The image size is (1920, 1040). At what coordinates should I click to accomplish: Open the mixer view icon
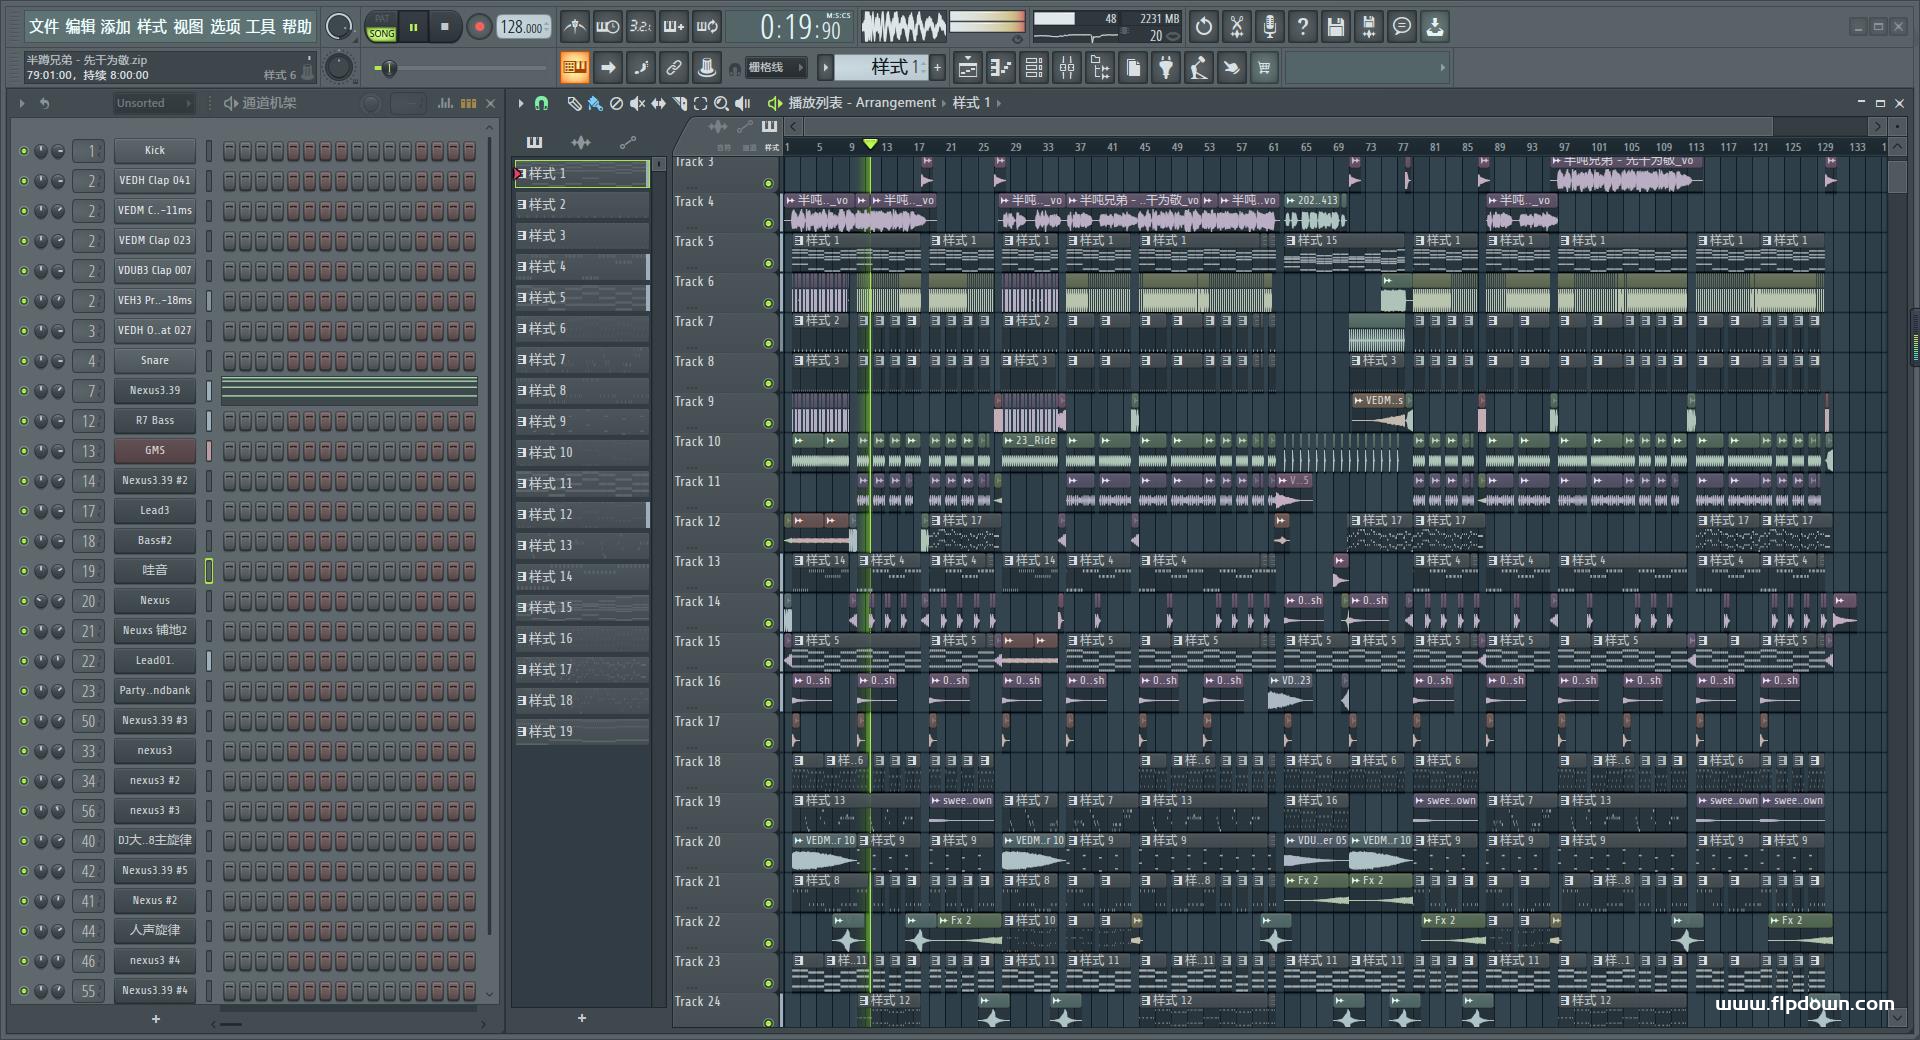click(x=1067, y=68)
